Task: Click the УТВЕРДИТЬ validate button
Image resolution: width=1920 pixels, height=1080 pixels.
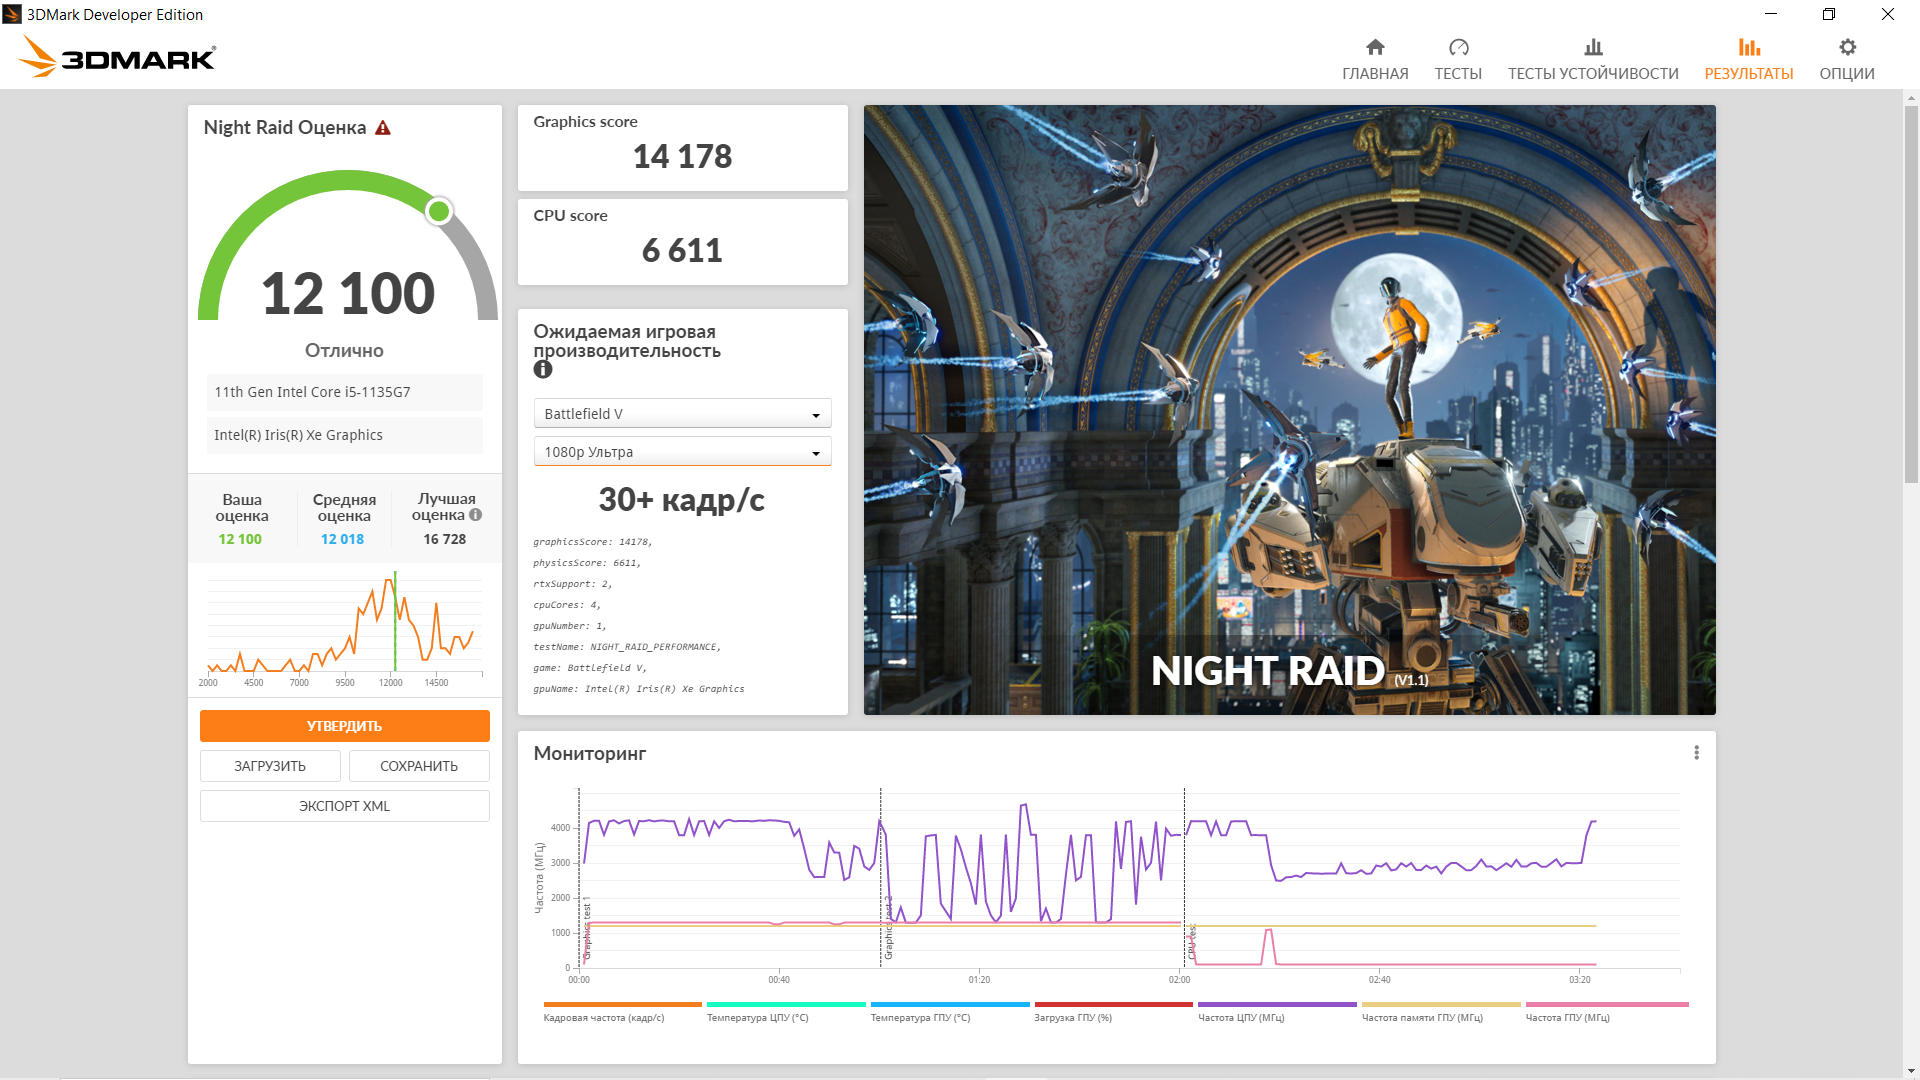Action: tap(345, 726)
